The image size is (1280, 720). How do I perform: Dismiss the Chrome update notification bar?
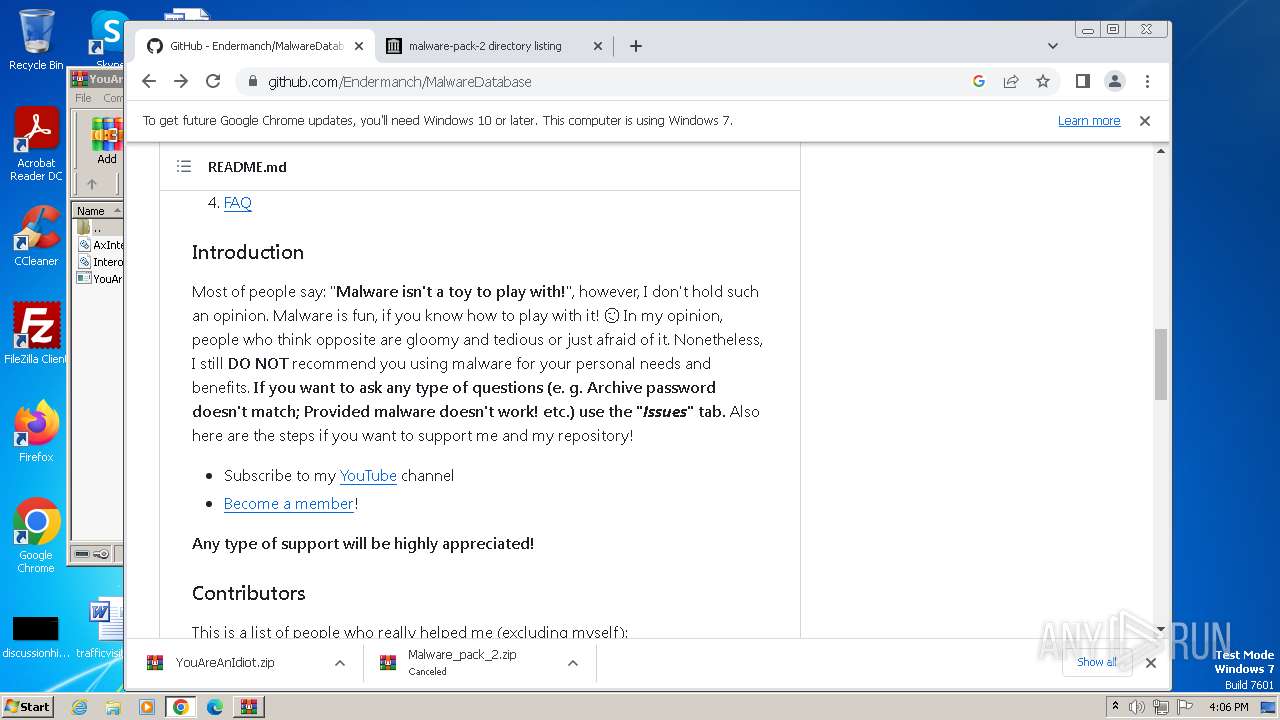[1145, 121]
